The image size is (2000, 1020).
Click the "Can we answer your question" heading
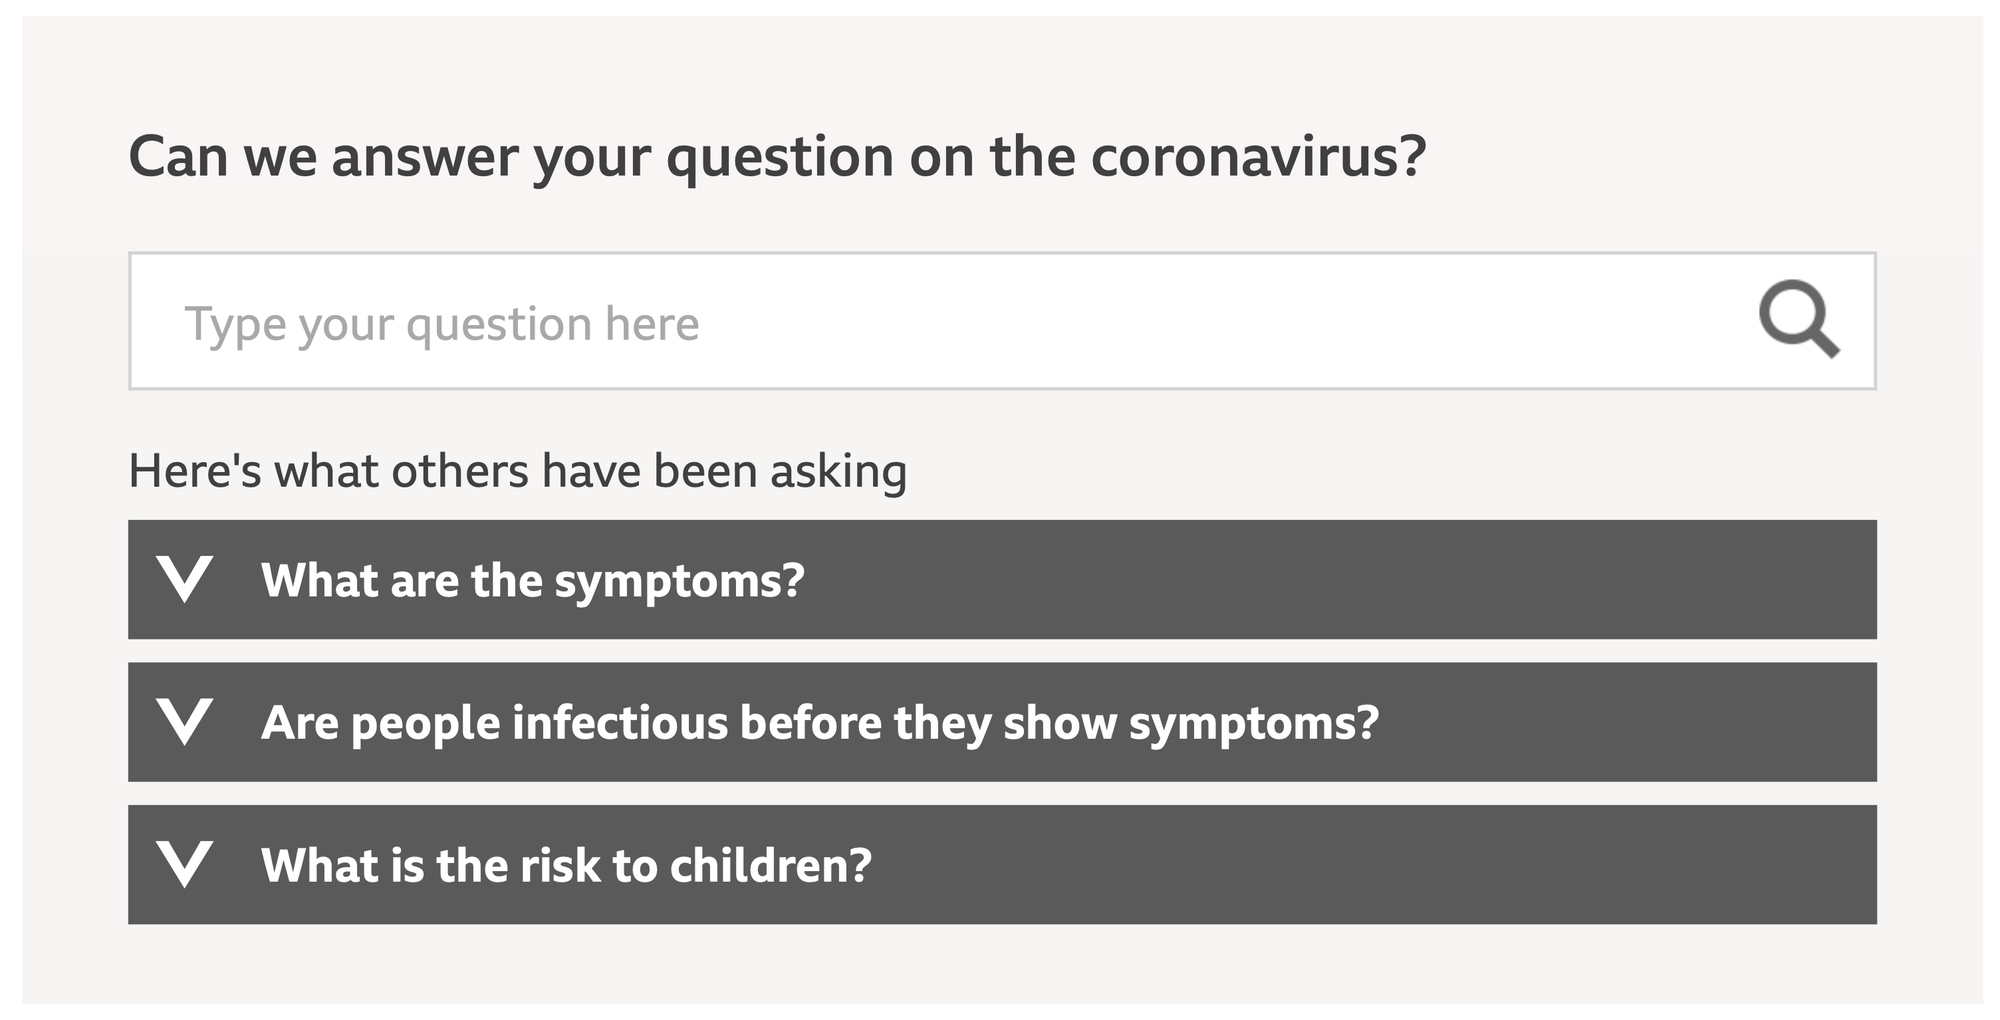[776, 156]
